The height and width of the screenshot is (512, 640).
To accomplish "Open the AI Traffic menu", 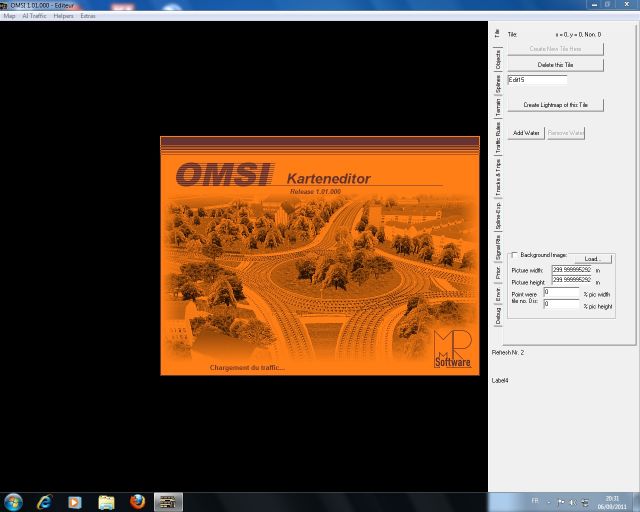I will click(34, 16).
